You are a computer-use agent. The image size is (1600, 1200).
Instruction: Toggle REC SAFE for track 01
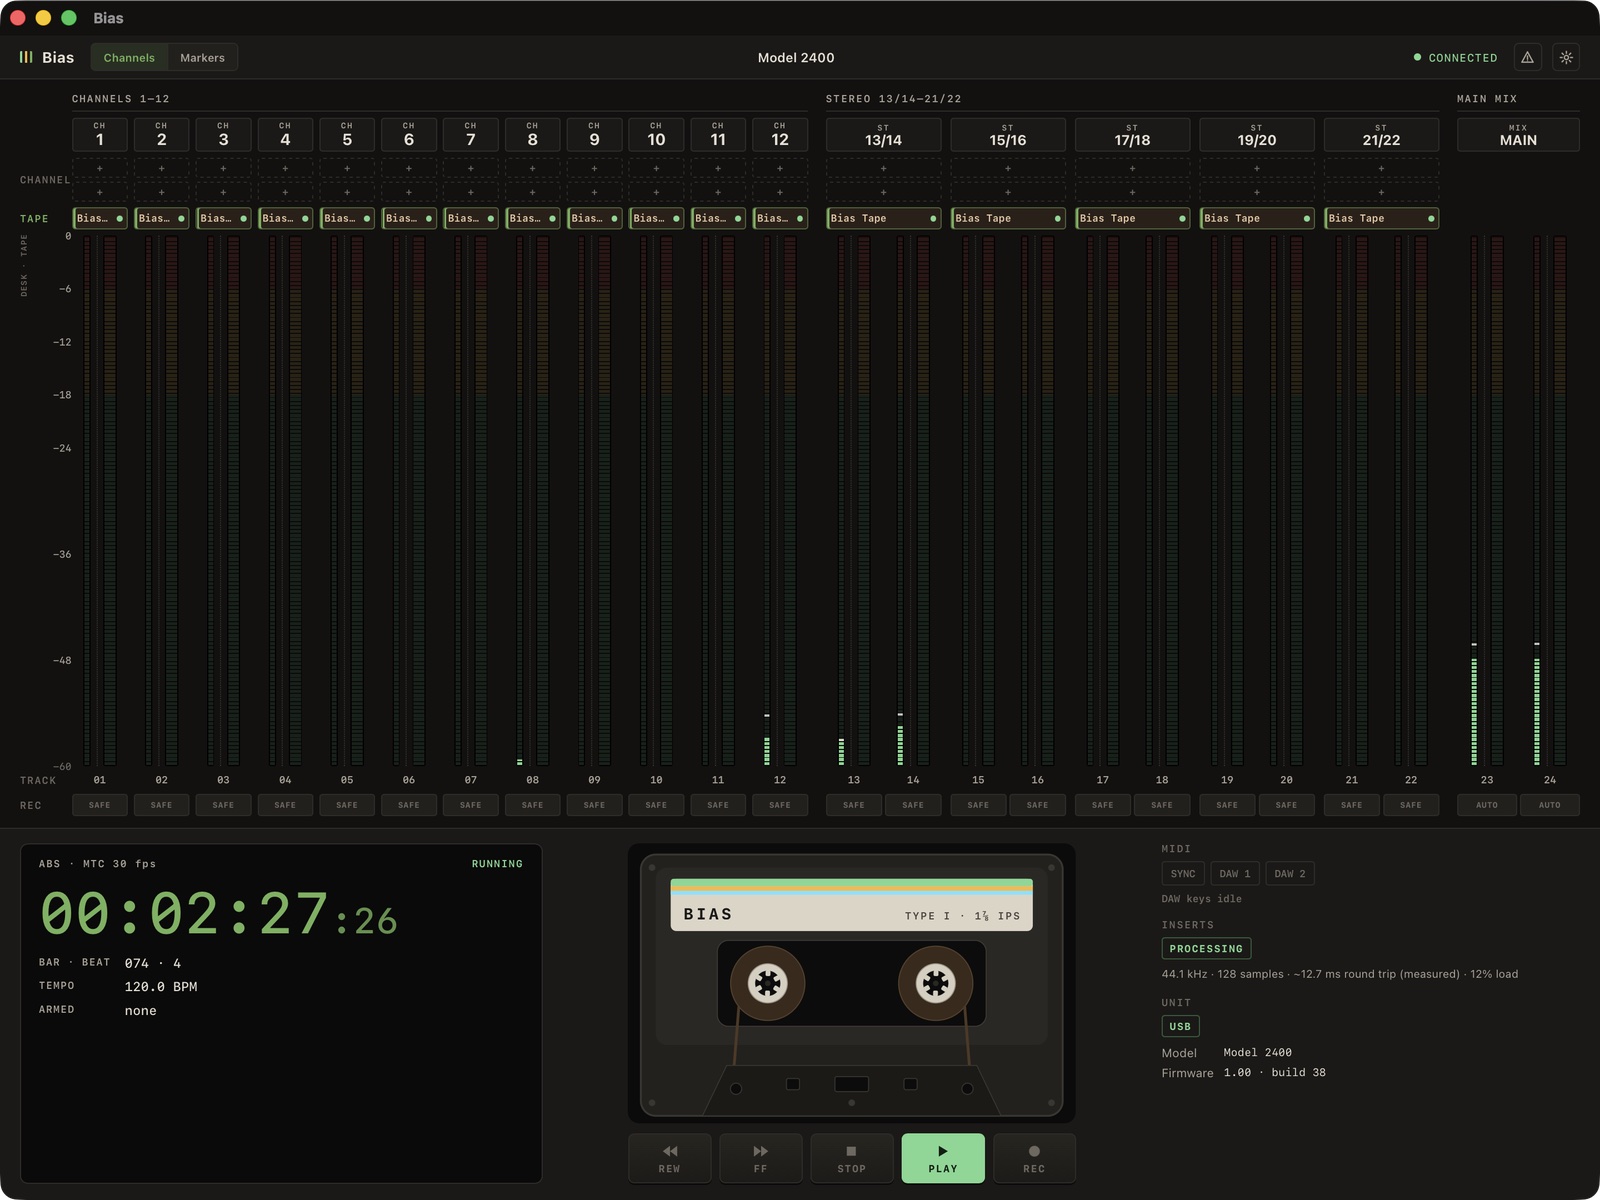pos(100,805)
